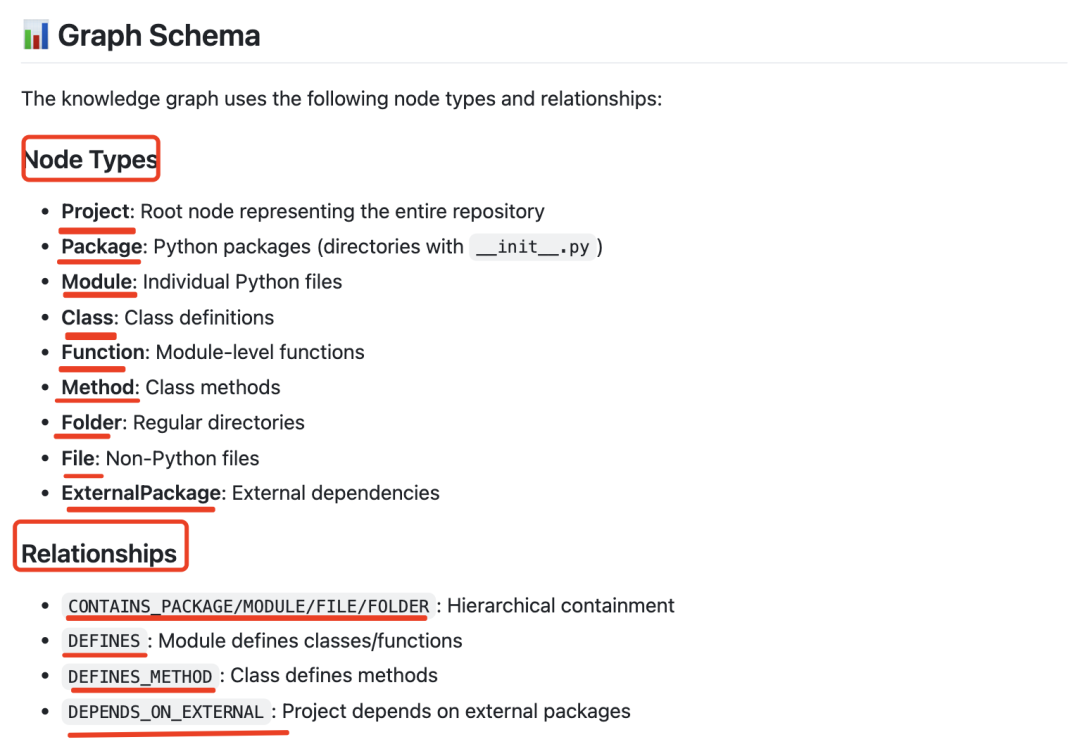Viewport: 1080px width, 749px height.
Task: Click the bold Module term
Action: point(96,282)
